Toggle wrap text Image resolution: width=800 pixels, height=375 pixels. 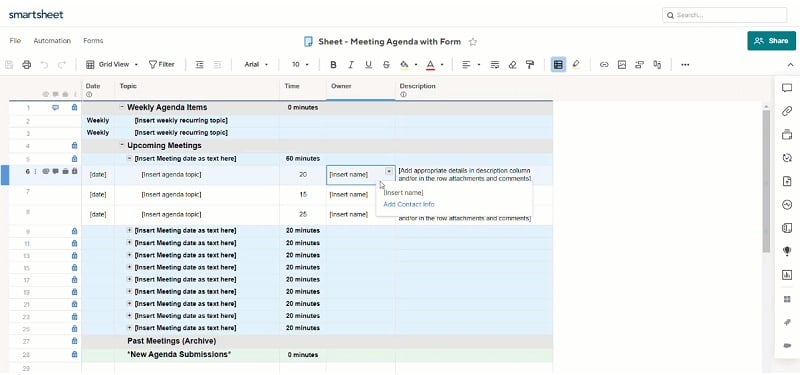[494, 65]
